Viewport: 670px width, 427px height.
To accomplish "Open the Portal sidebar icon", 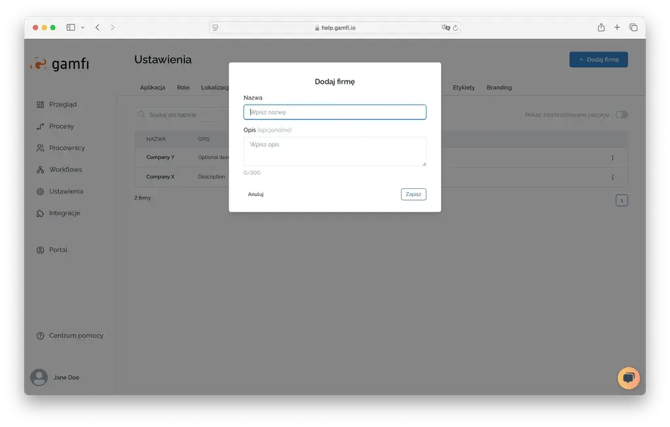I will pos(40,249).
